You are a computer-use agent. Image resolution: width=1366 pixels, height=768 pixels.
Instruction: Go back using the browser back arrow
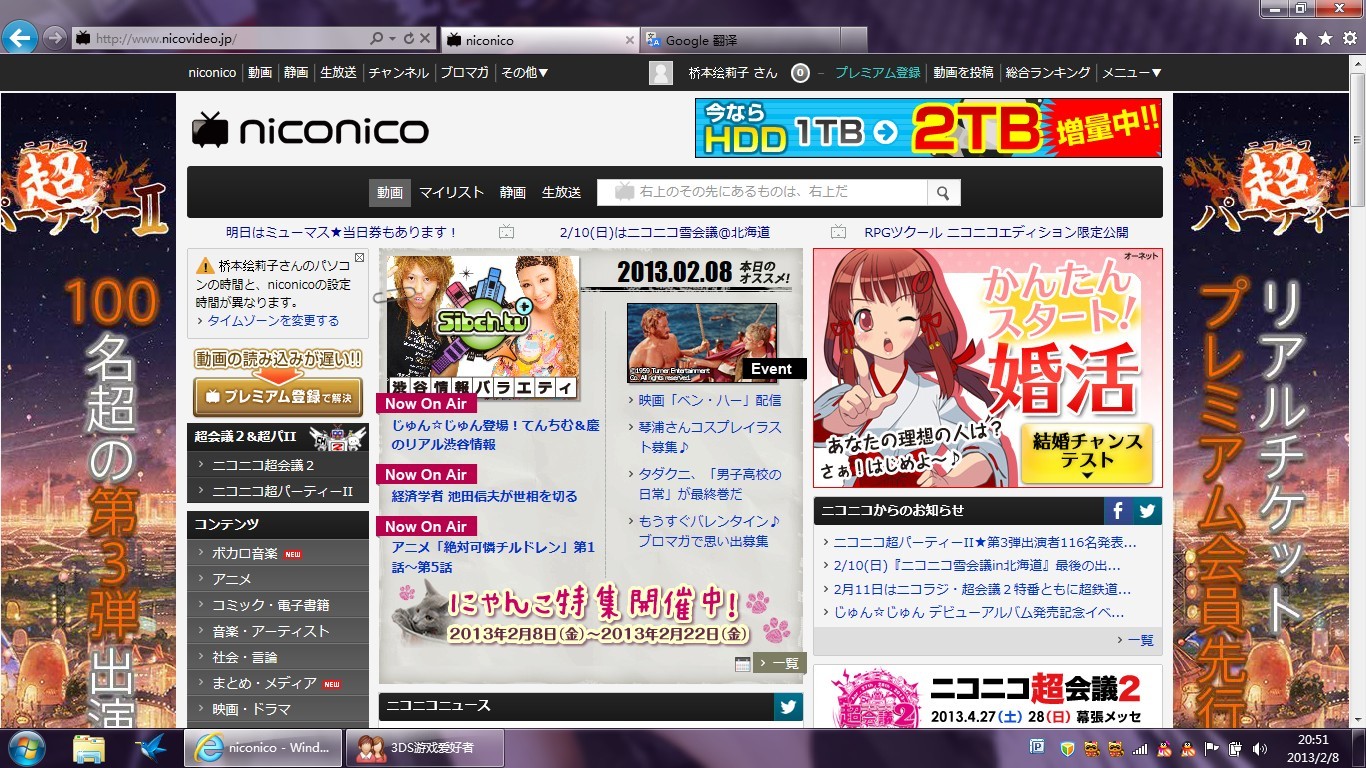[x=20, y=38]
